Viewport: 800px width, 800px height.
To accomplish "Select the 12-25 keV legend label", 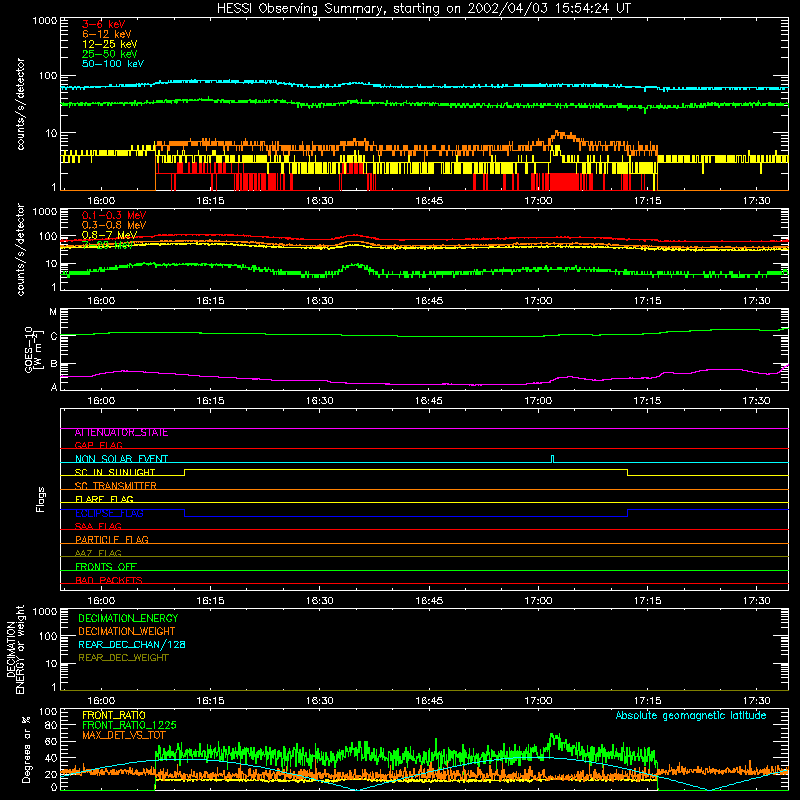I will point(110,44).
